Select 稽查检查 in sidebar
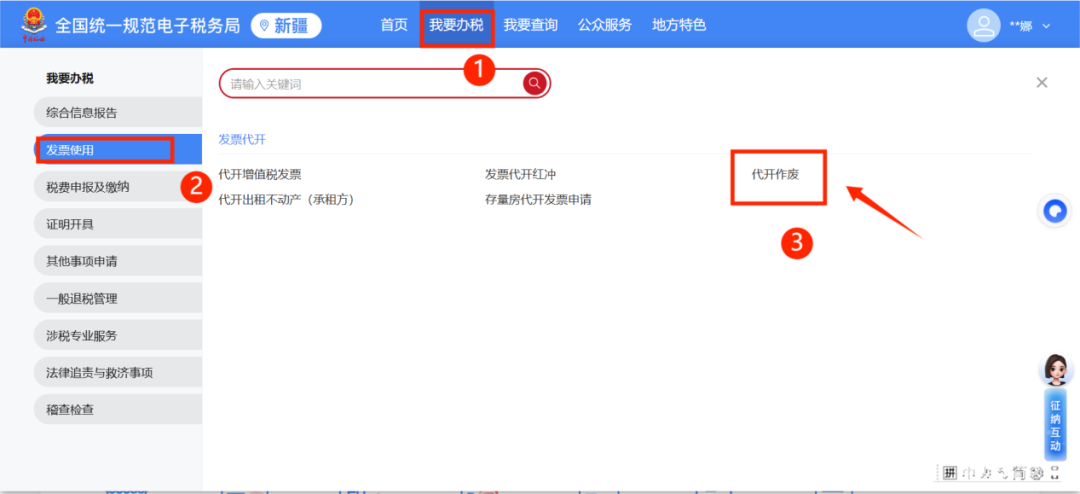This screenshot has width=1080, height=494. [118, 410]
